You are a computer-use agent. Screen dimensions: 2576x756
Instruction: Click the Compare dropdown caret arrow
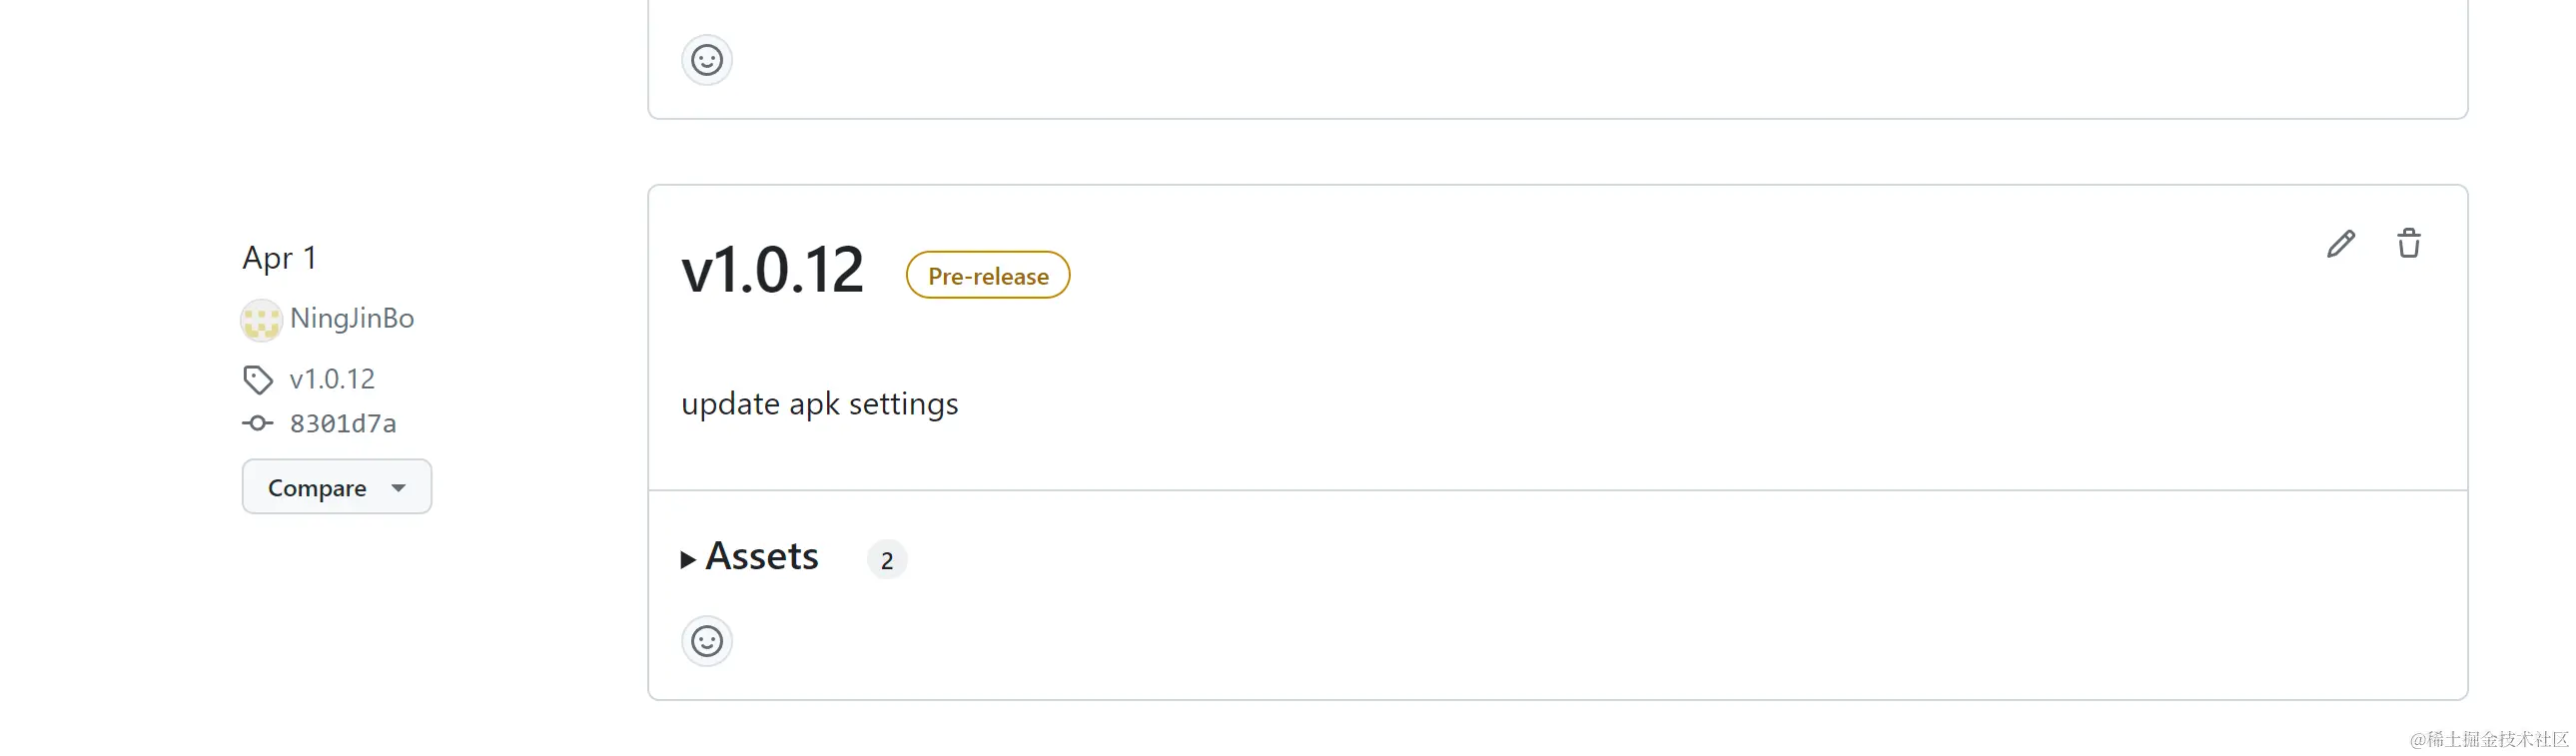pyautogui.click(x=399, y=488)
